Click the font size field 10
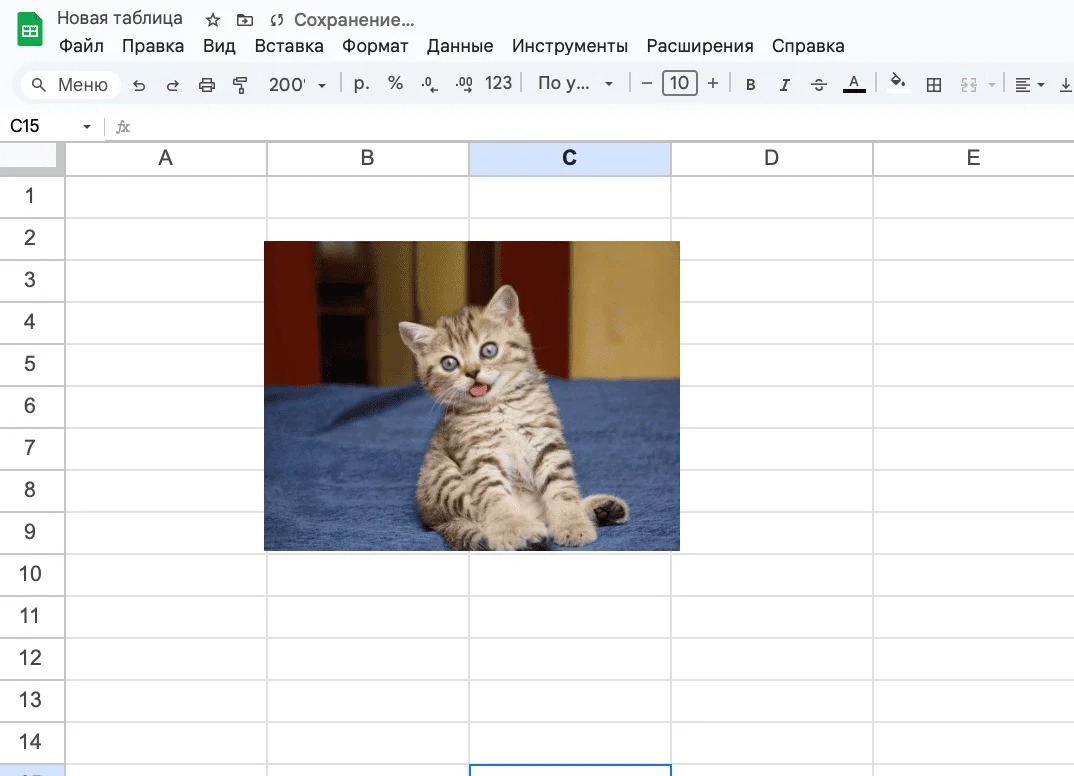This screenshot has width=1074, height=776. [679, 84]
